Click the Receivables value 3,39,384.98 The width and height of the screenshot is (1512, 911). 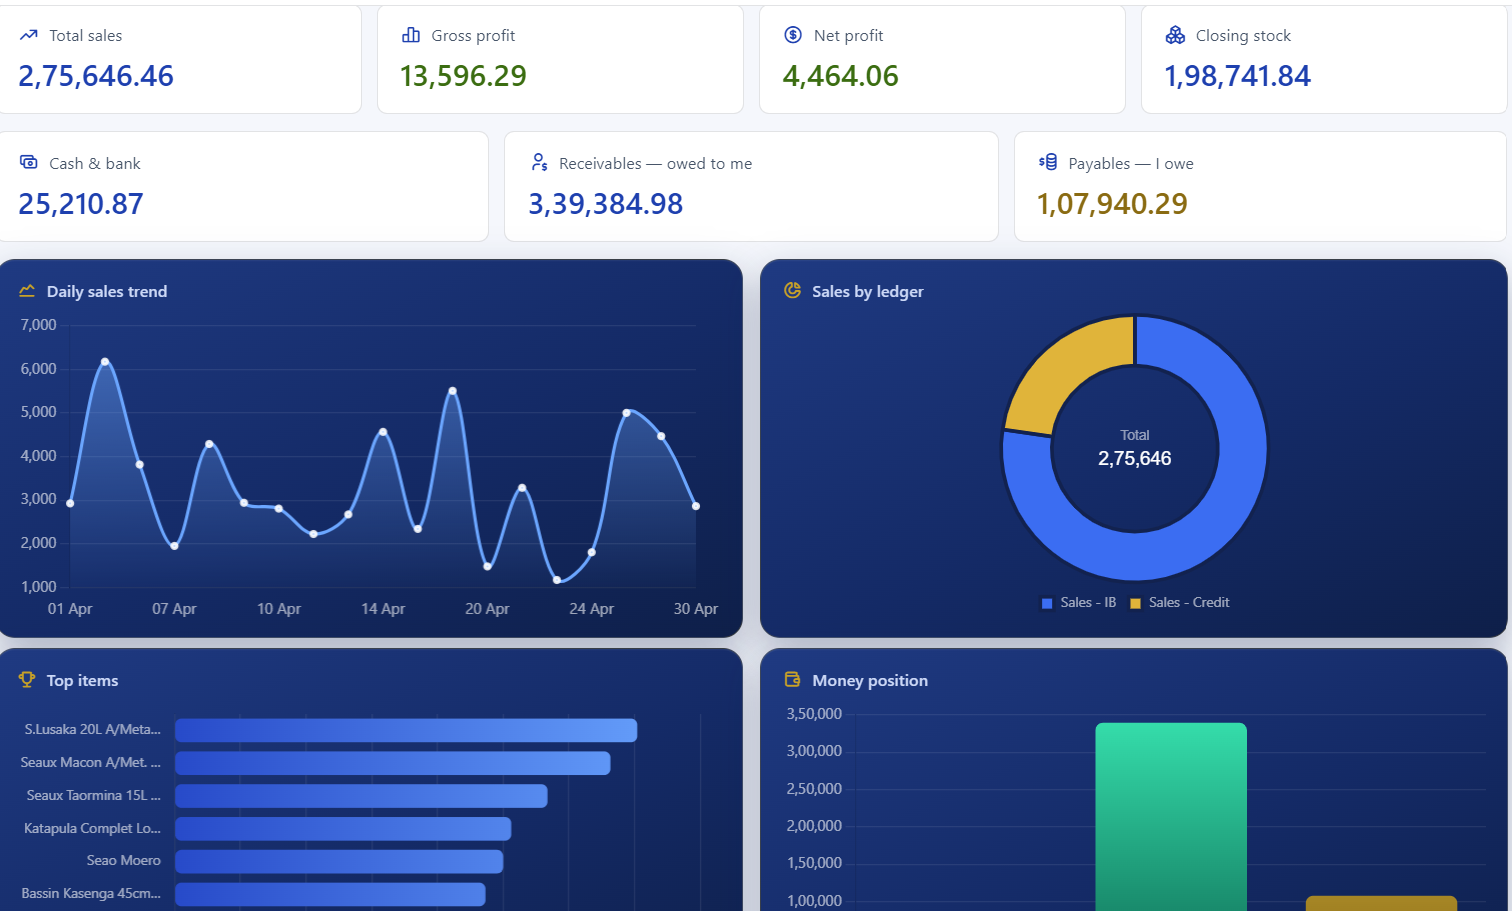606,204
